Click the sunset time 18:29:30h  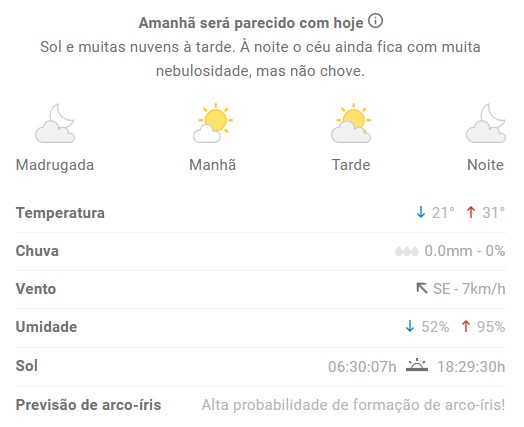(471, 367)
